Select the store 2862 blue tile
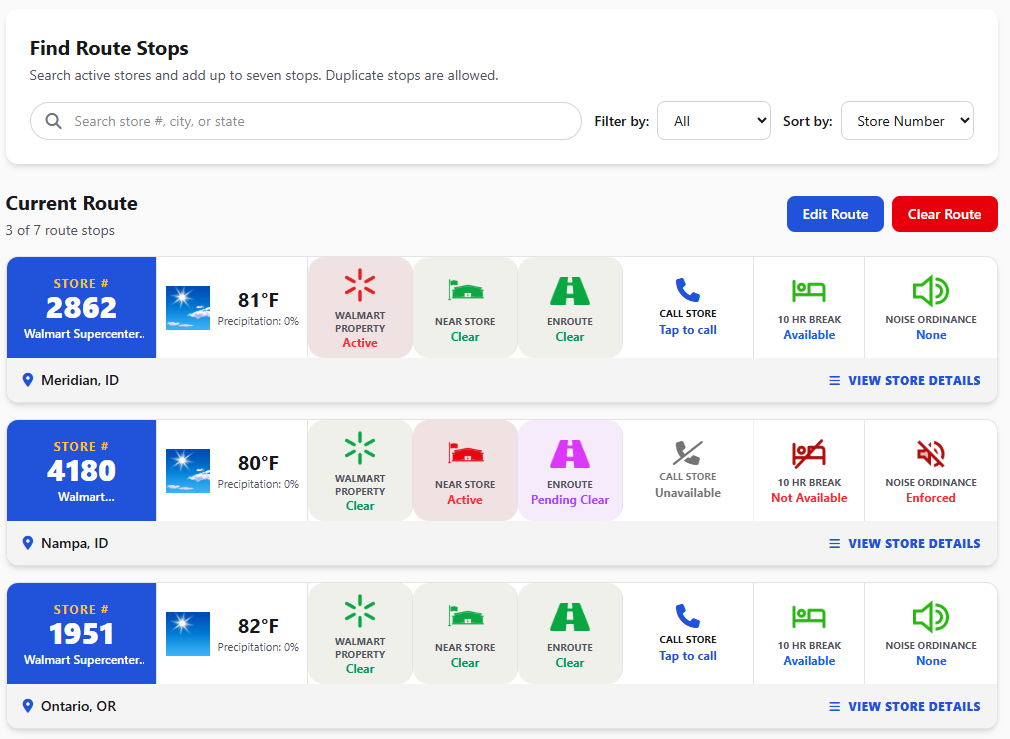Image resolution: width=1010 pixels, height=739 pixels. 81,307
